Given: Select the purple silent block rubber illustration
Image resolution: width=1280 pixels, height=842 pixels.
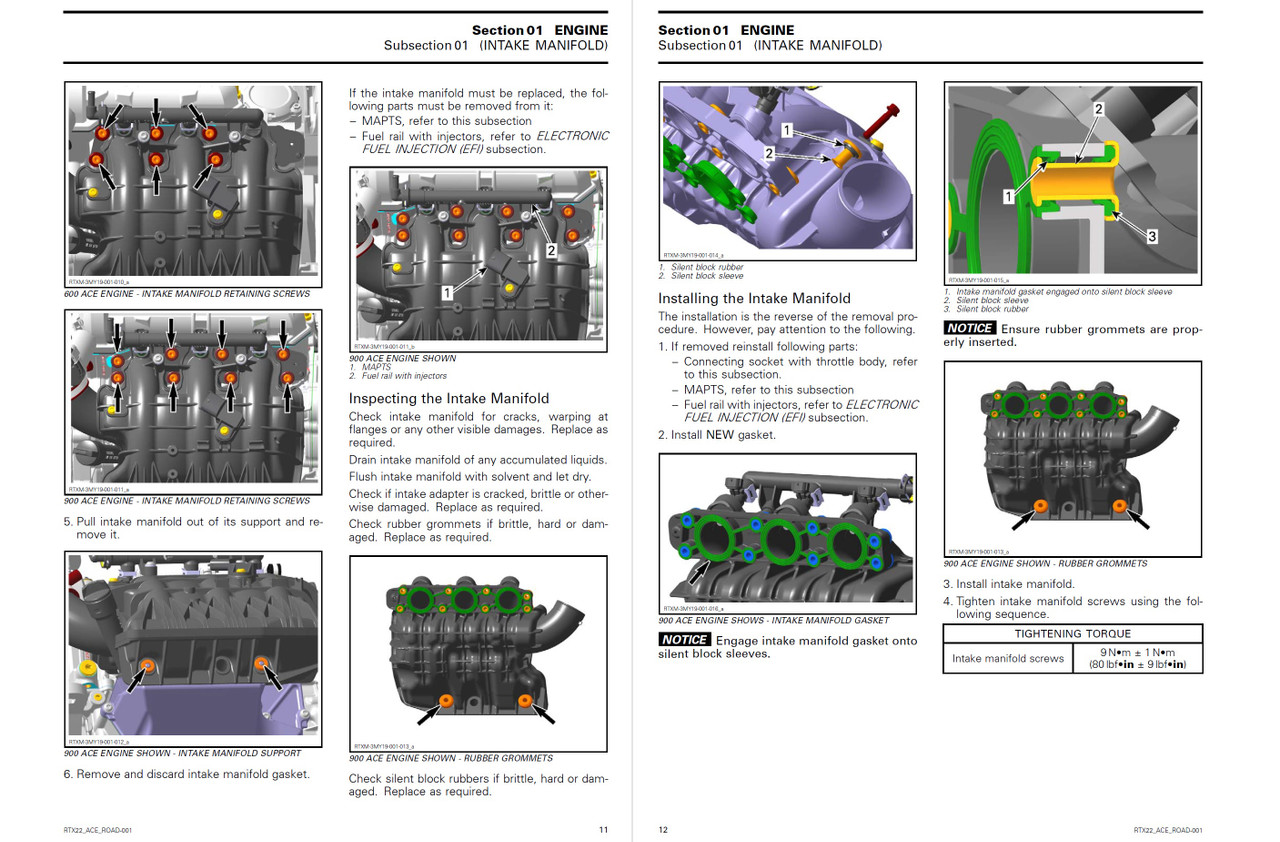Looking at the screenshot, I should [x=787, y=172].
